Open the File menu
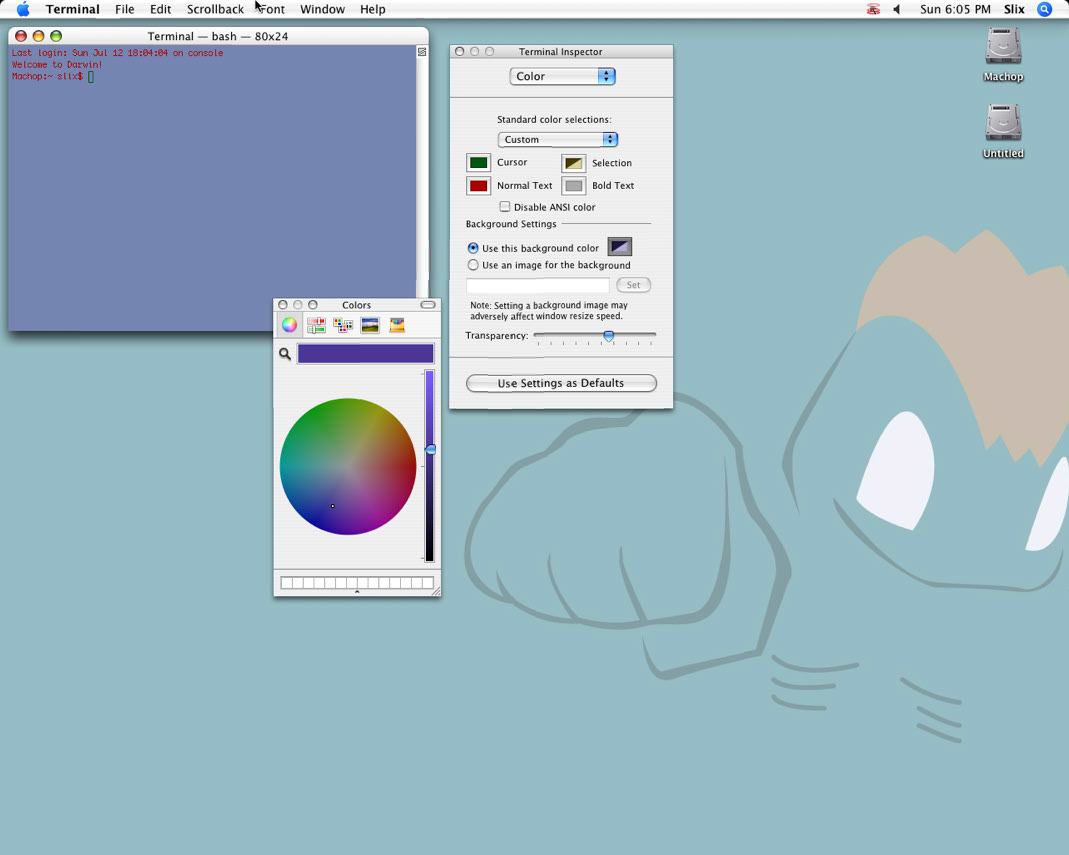This screenshot has width=1069, height=855. point(125,9)
